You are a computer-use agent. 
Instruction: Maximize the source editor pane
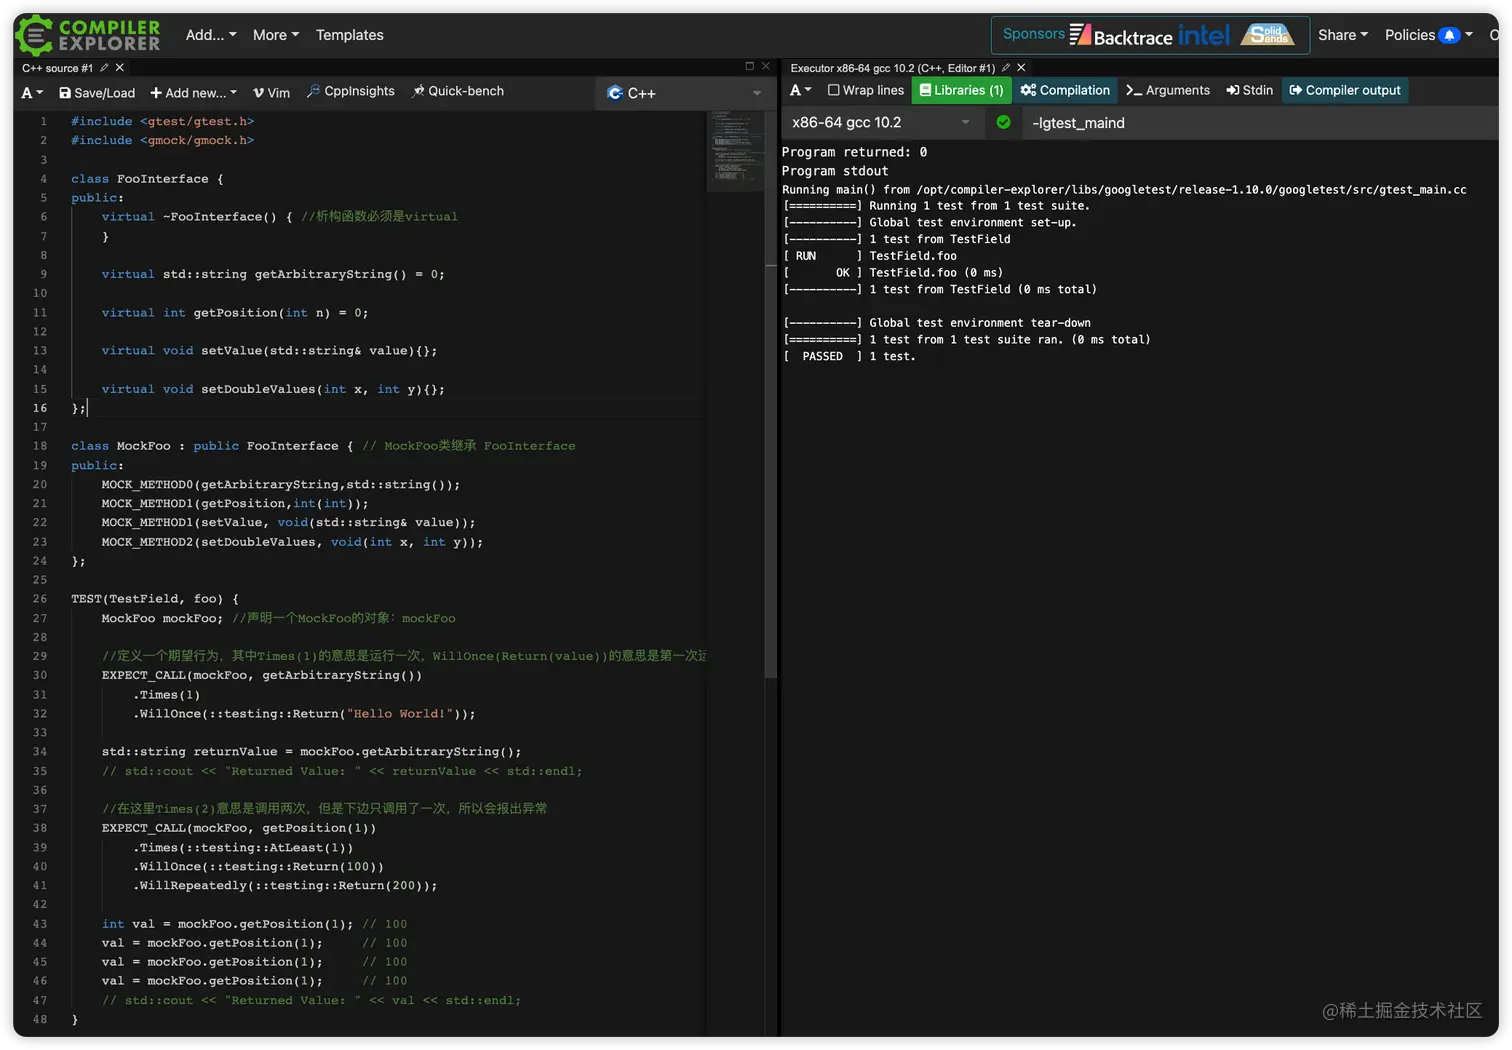(749, 66)
